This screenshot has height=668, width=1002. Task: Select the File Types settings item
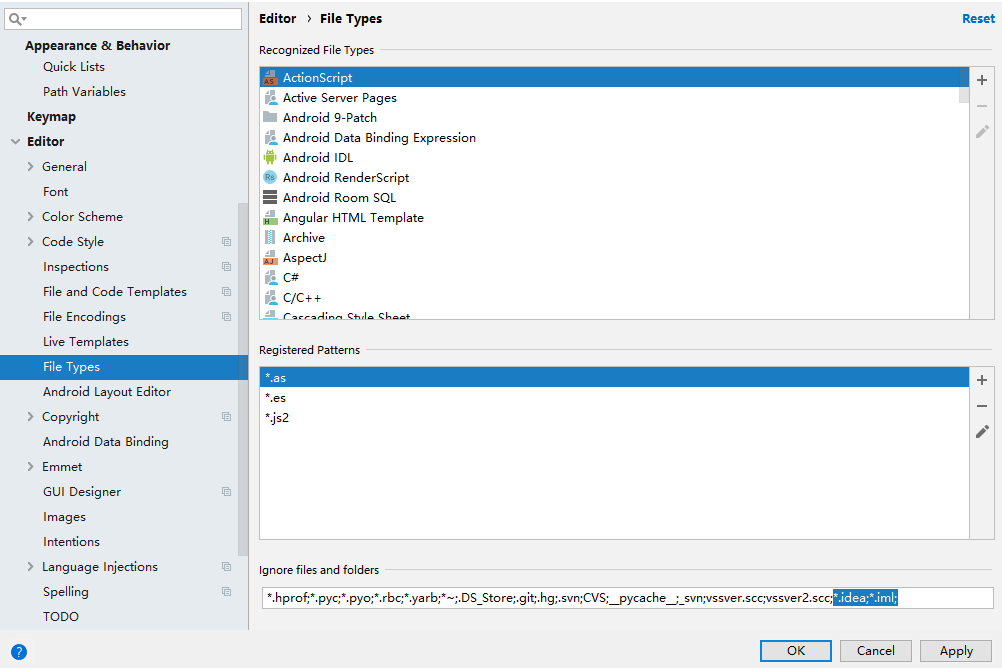124,367
